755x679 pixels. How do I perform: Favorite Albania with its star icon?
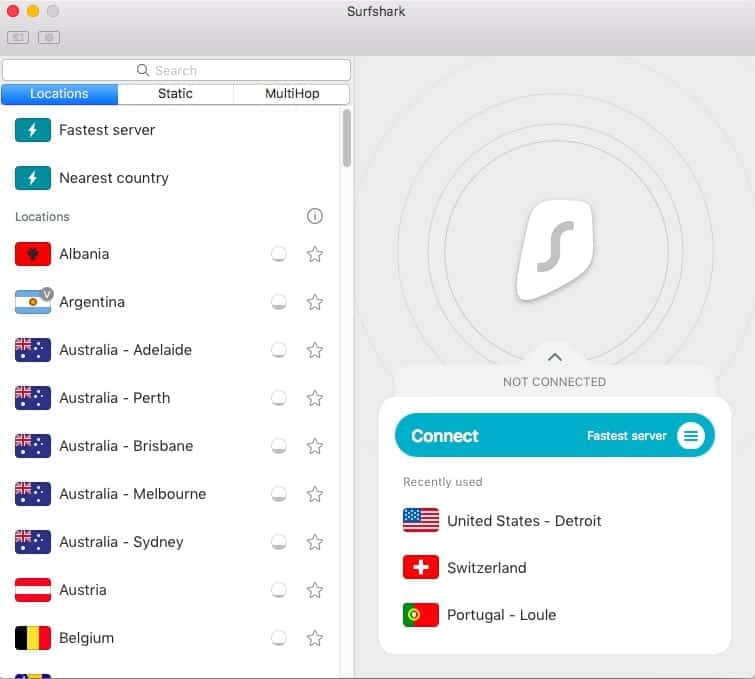[315, 254]
